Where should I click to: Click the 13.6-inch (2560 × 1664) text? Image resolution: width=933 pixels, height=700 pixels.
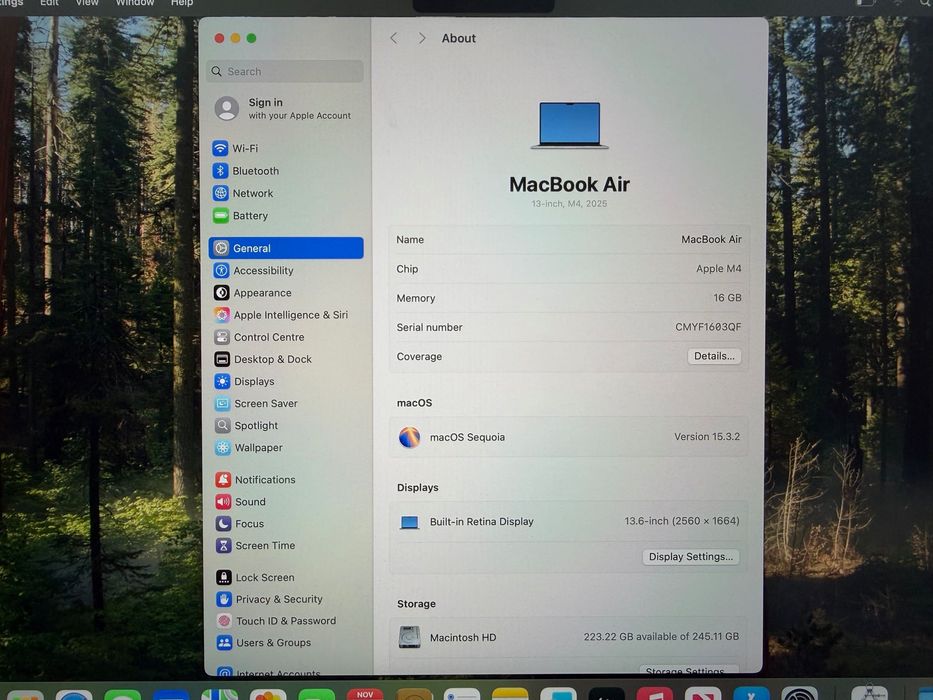[682, 521]
